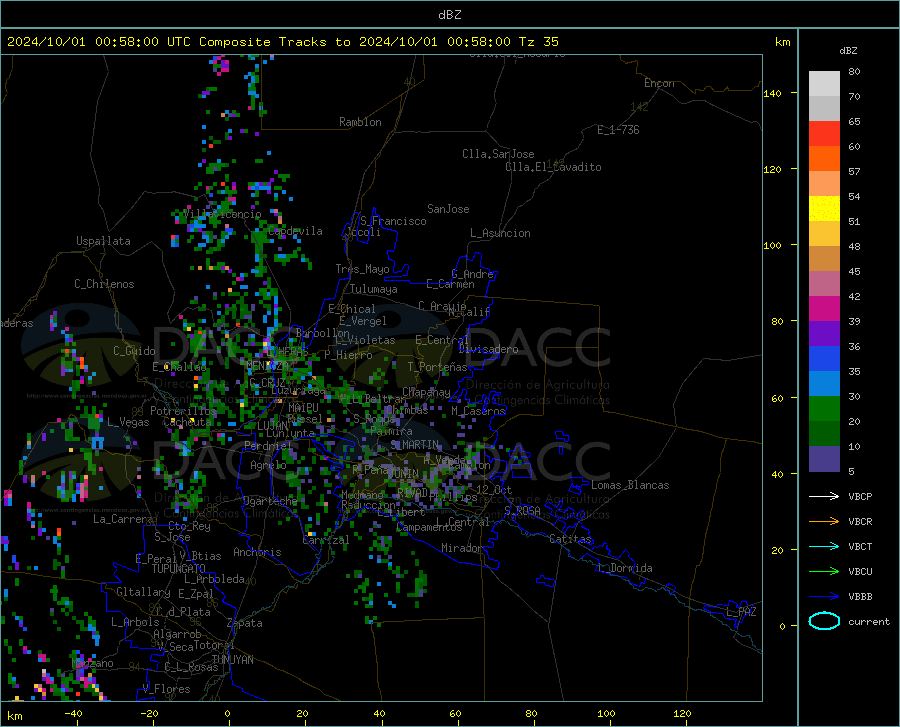
Task: Click the Clla.El_Cavadito map label
Action: (x=553, y=167)
